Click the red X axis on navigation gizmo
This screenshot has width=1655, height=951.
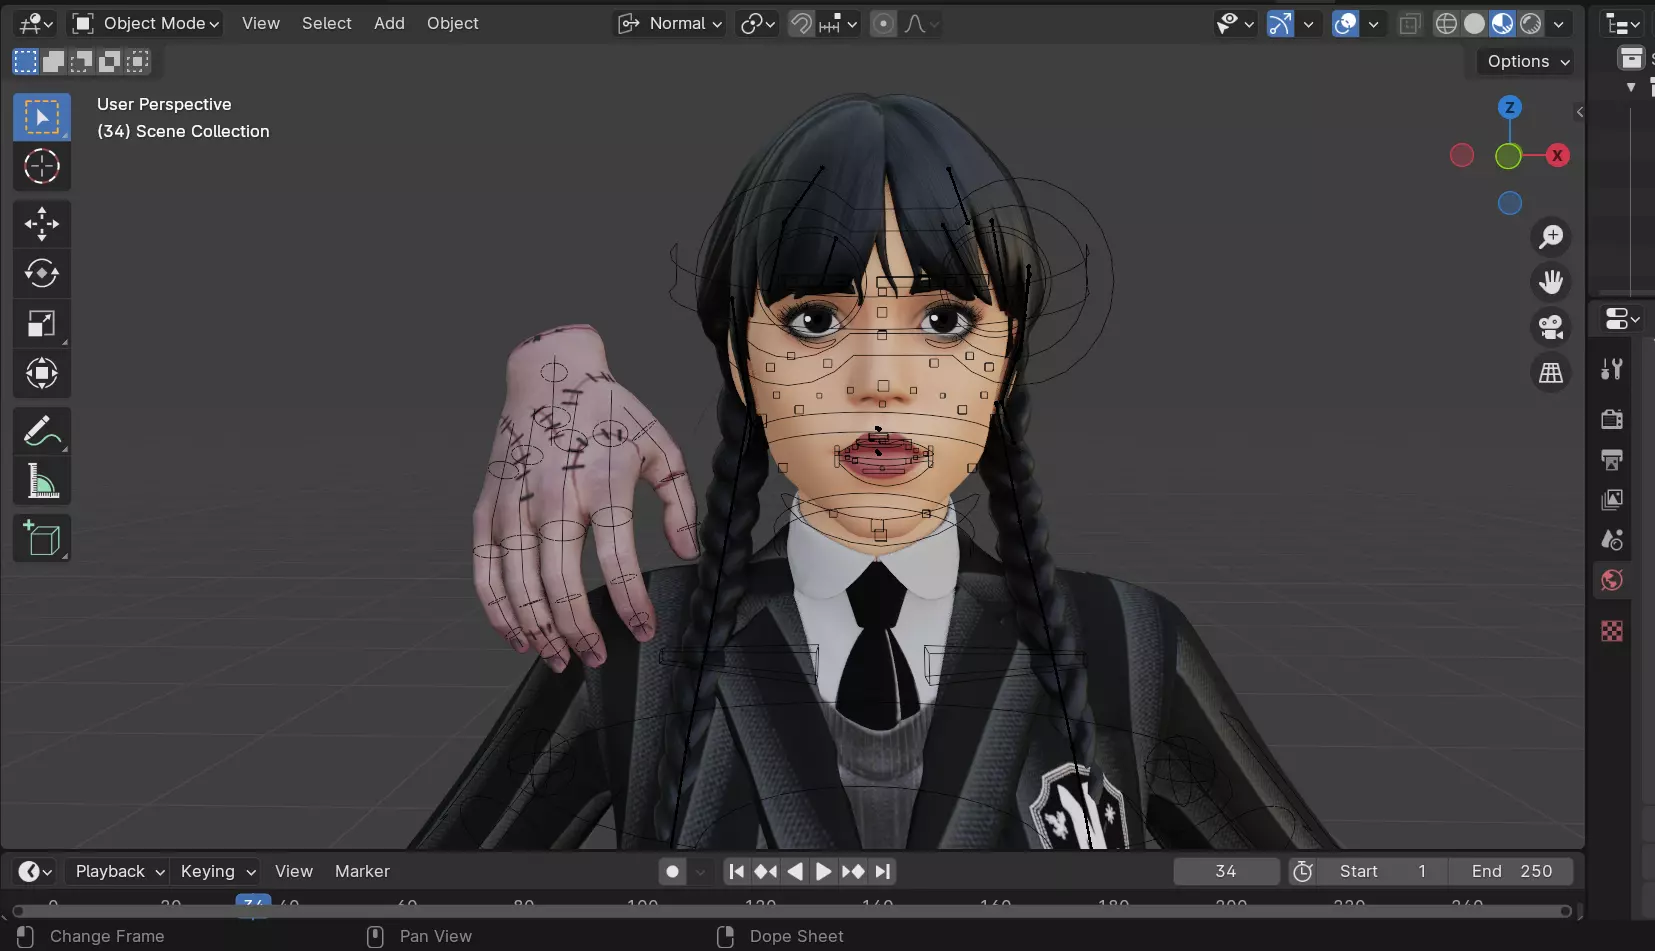click(x=1557, y=155)
